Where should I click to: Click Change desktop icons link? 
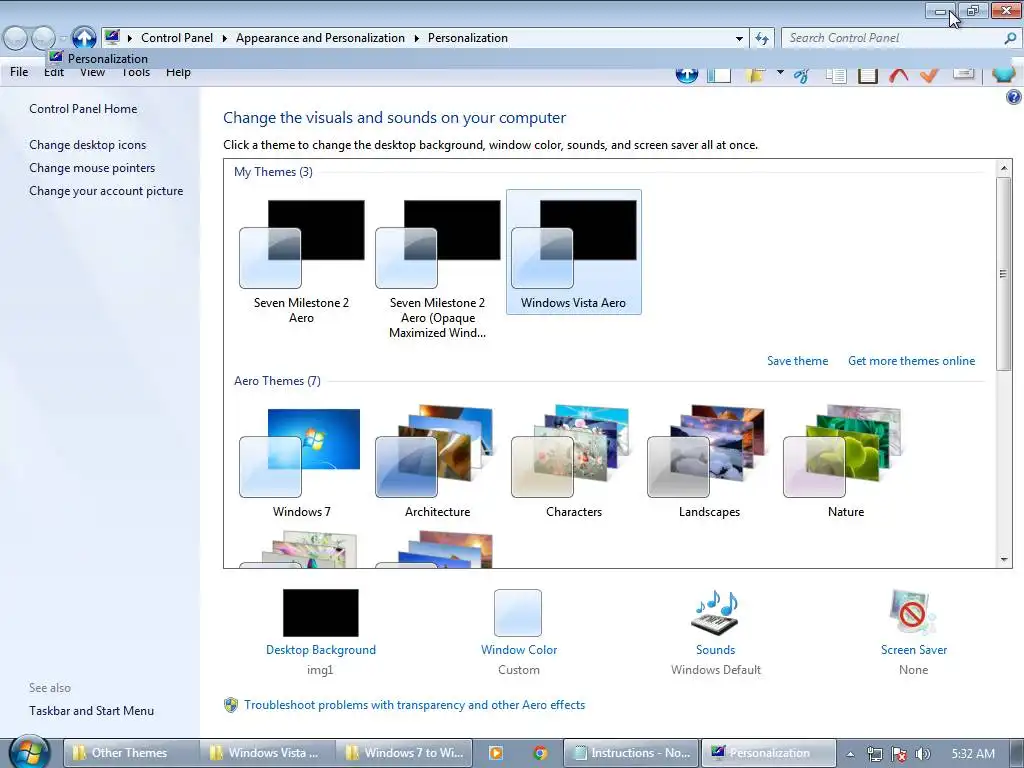point(88,144)
